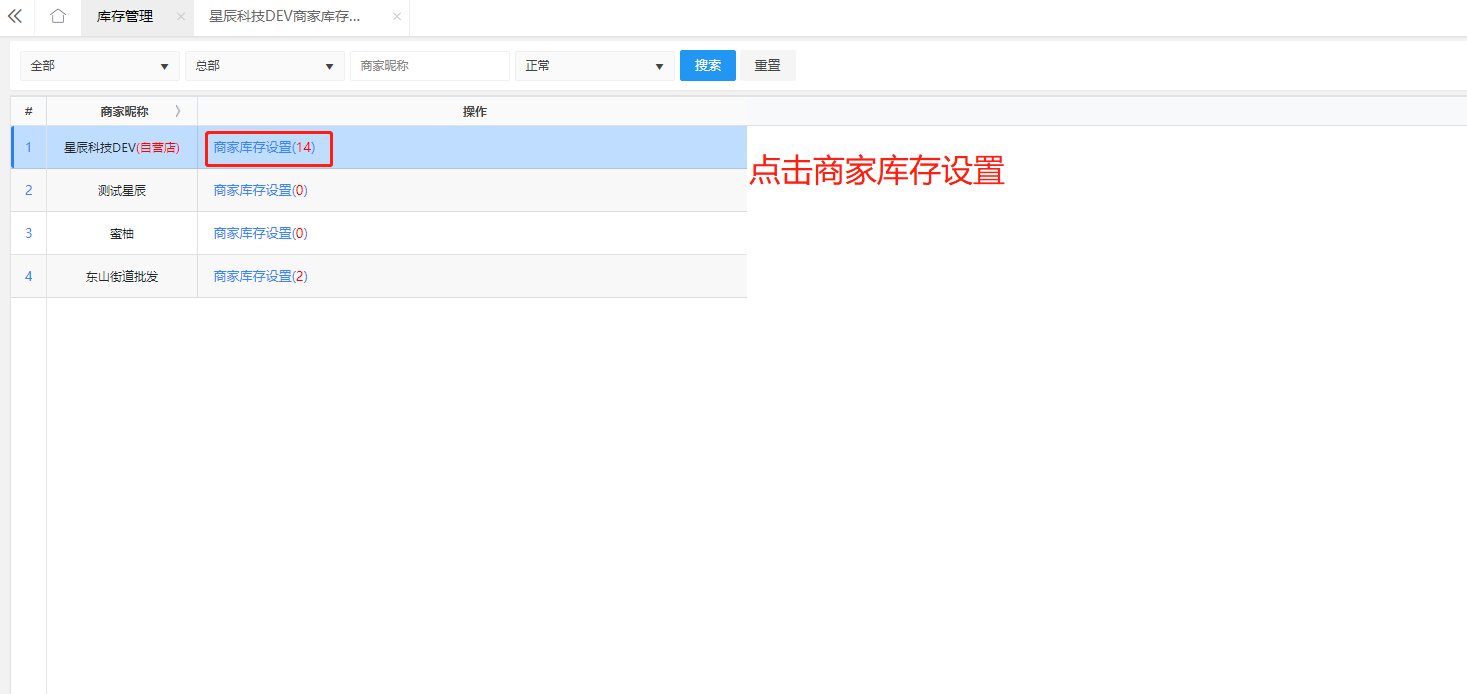This screenshot has height=694, width=1467.
Task: Collapse sidebar with double-chevron icon
Action: pyautogui.click(x=15, y=17)
